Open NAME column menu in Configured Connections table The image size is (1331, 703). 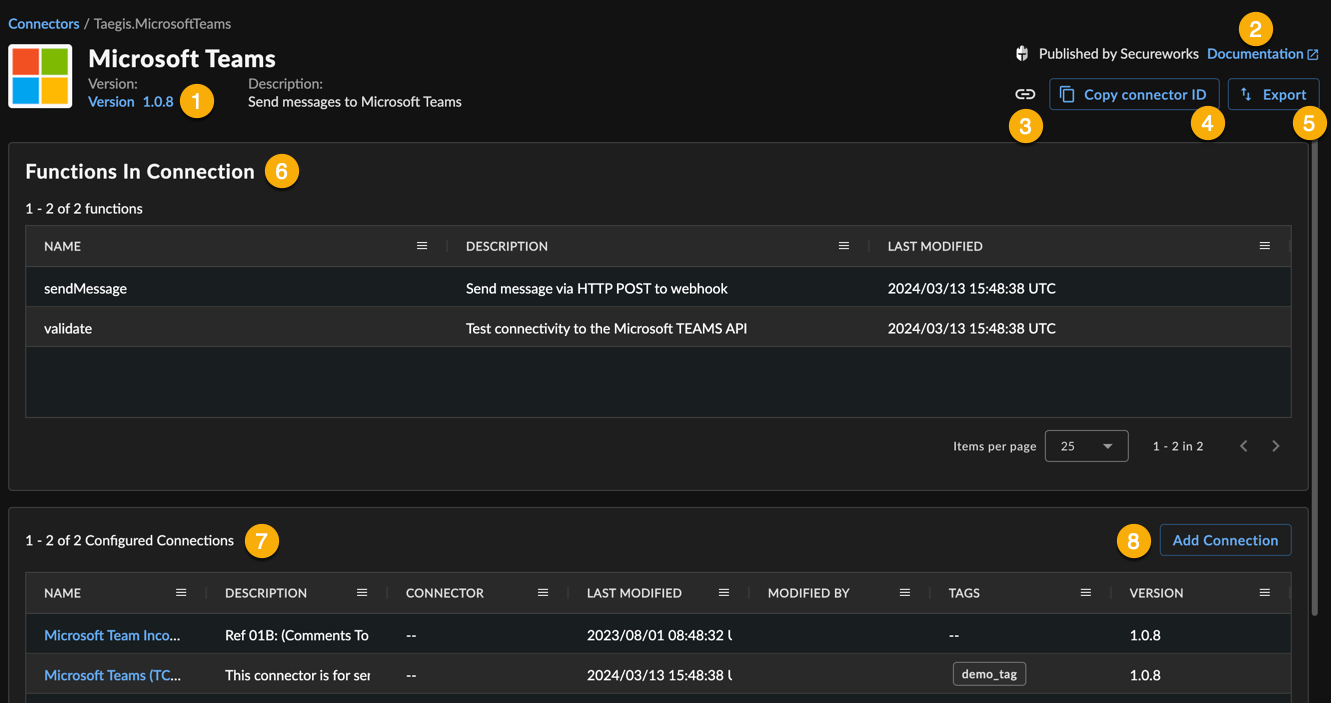click(x=181, y=593)
